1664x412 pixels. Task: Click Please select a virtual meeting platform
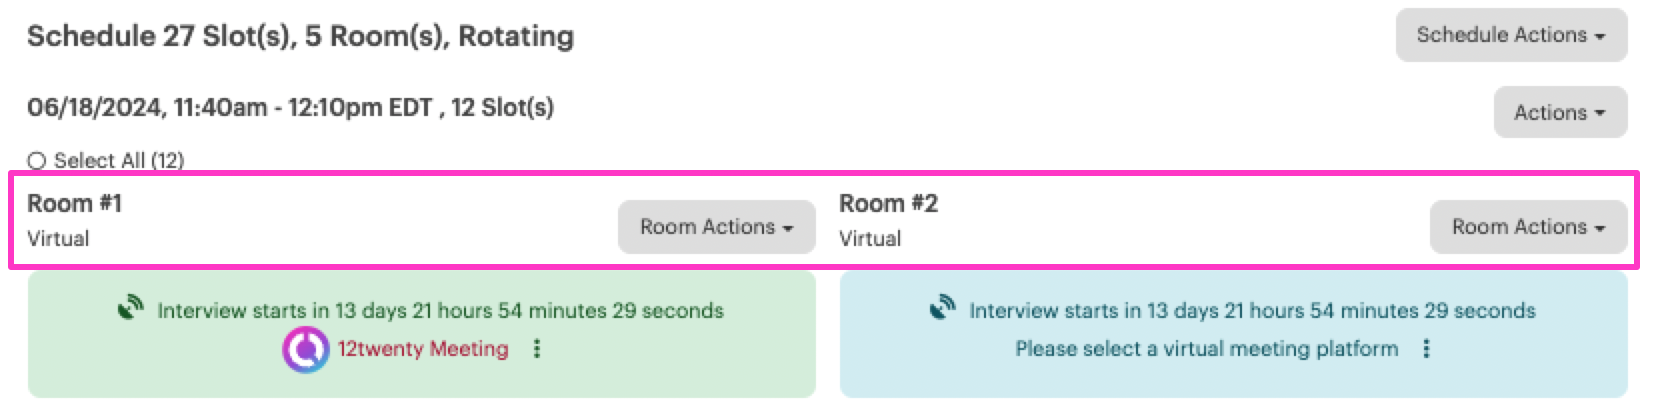coord(1206,349)
